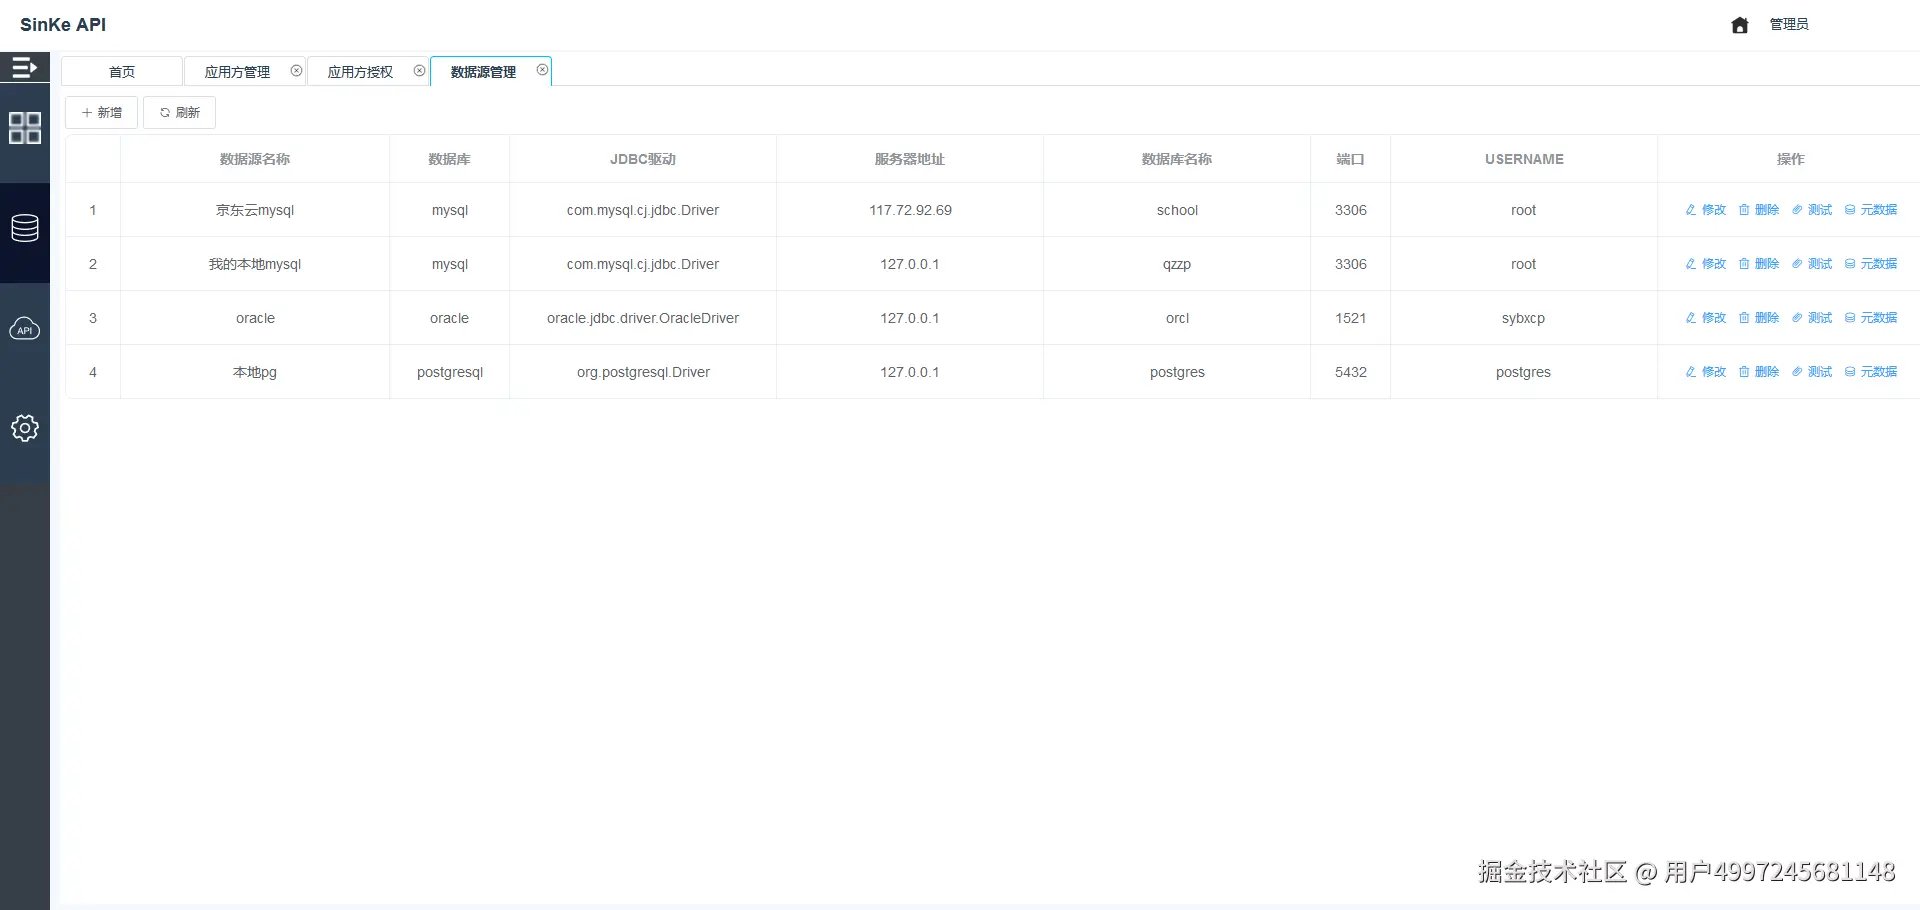Select the 数据源名称 column header
1920x910 pixels.
[x=255, y=159]
